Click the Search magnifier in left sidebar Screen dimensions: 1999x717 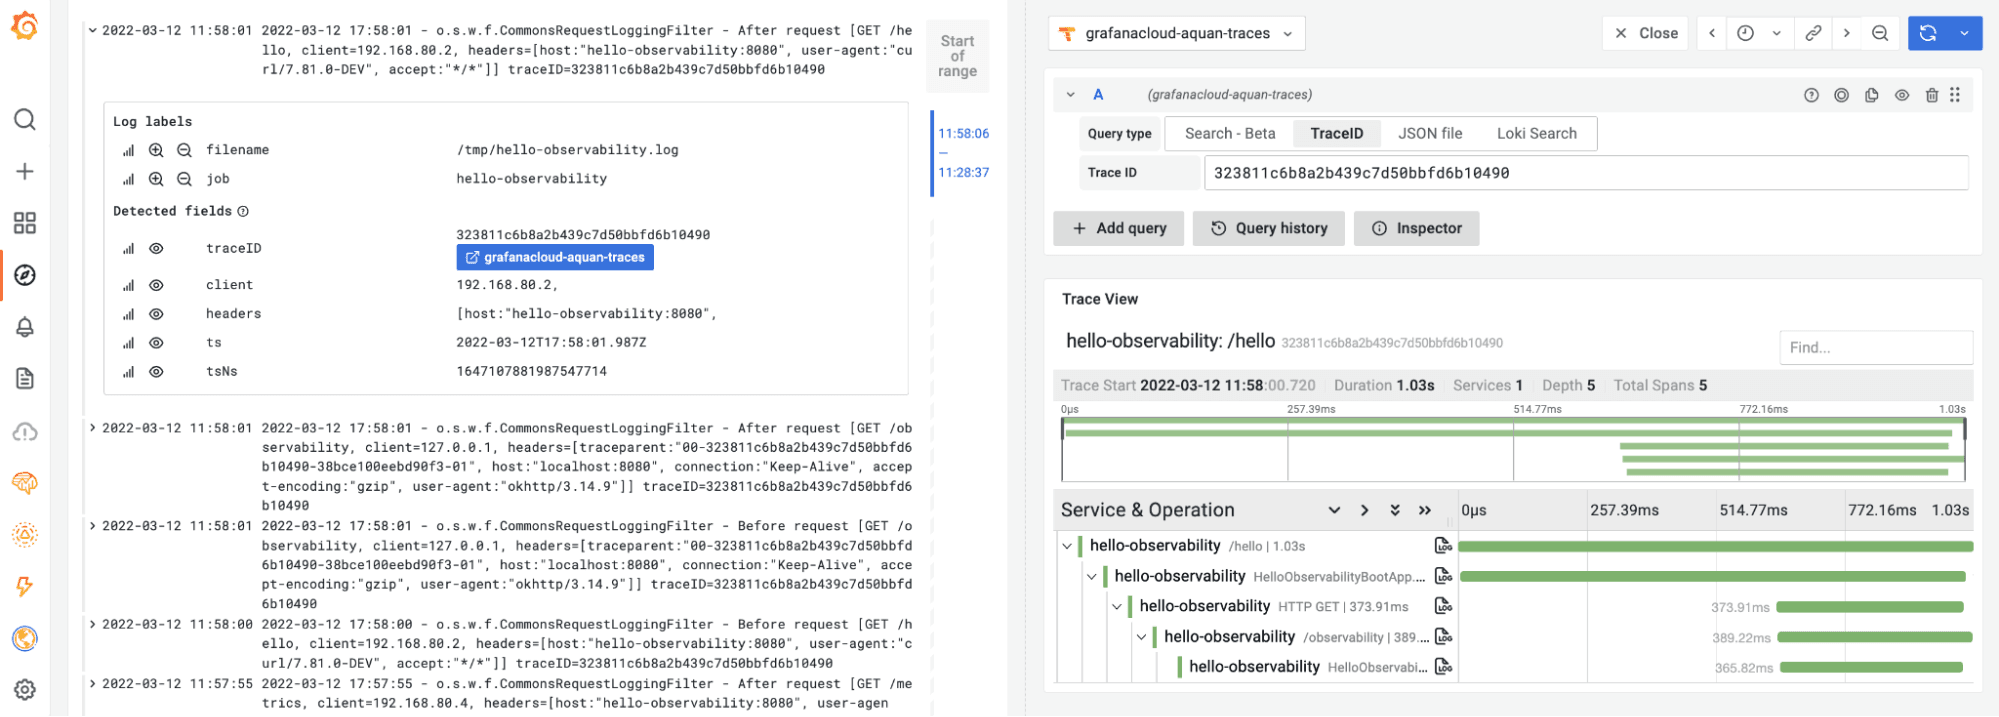click(25, 120)
